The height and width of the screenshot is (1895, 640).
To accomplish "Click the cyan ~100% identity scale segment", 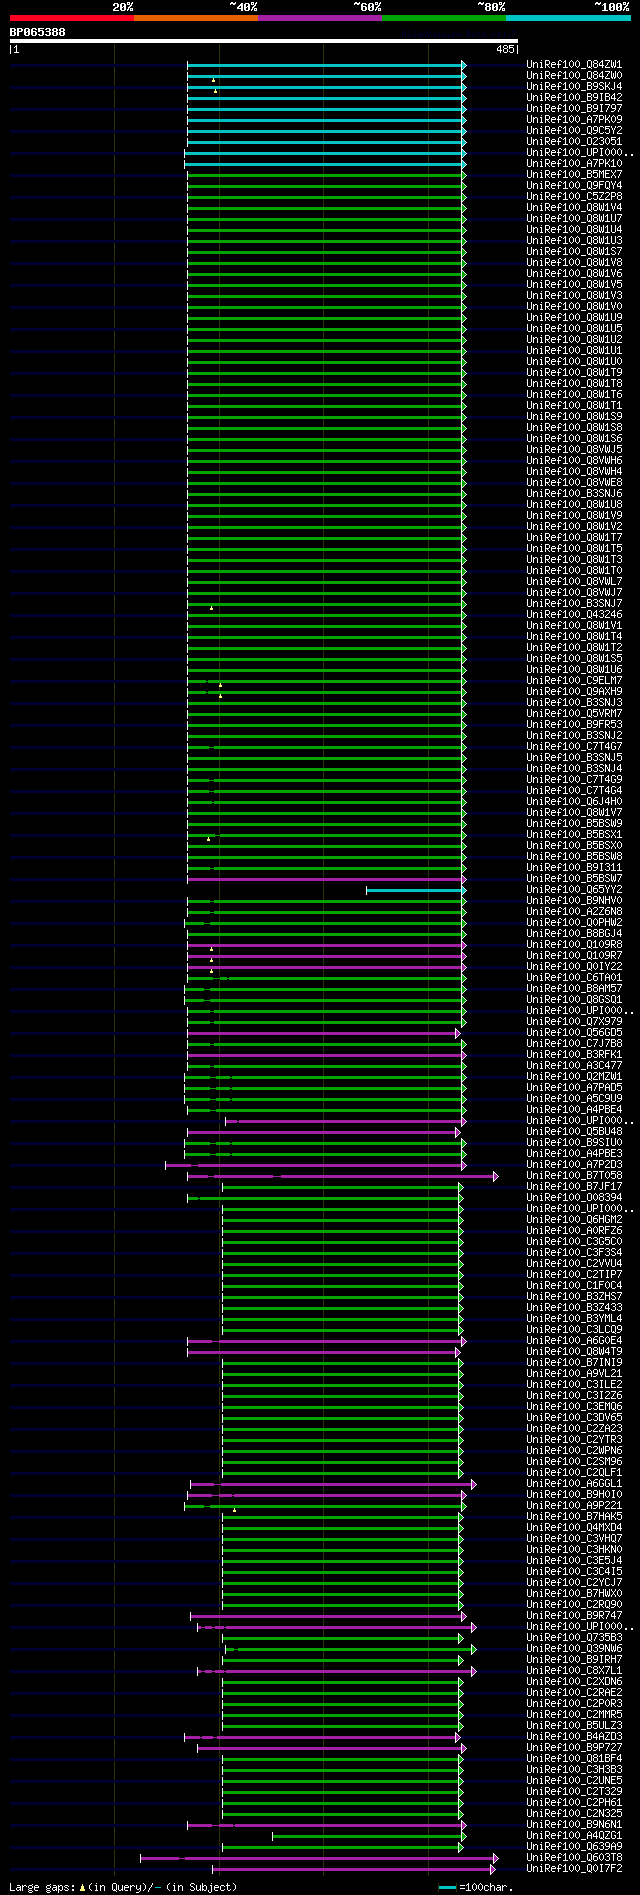I will 568,18.
